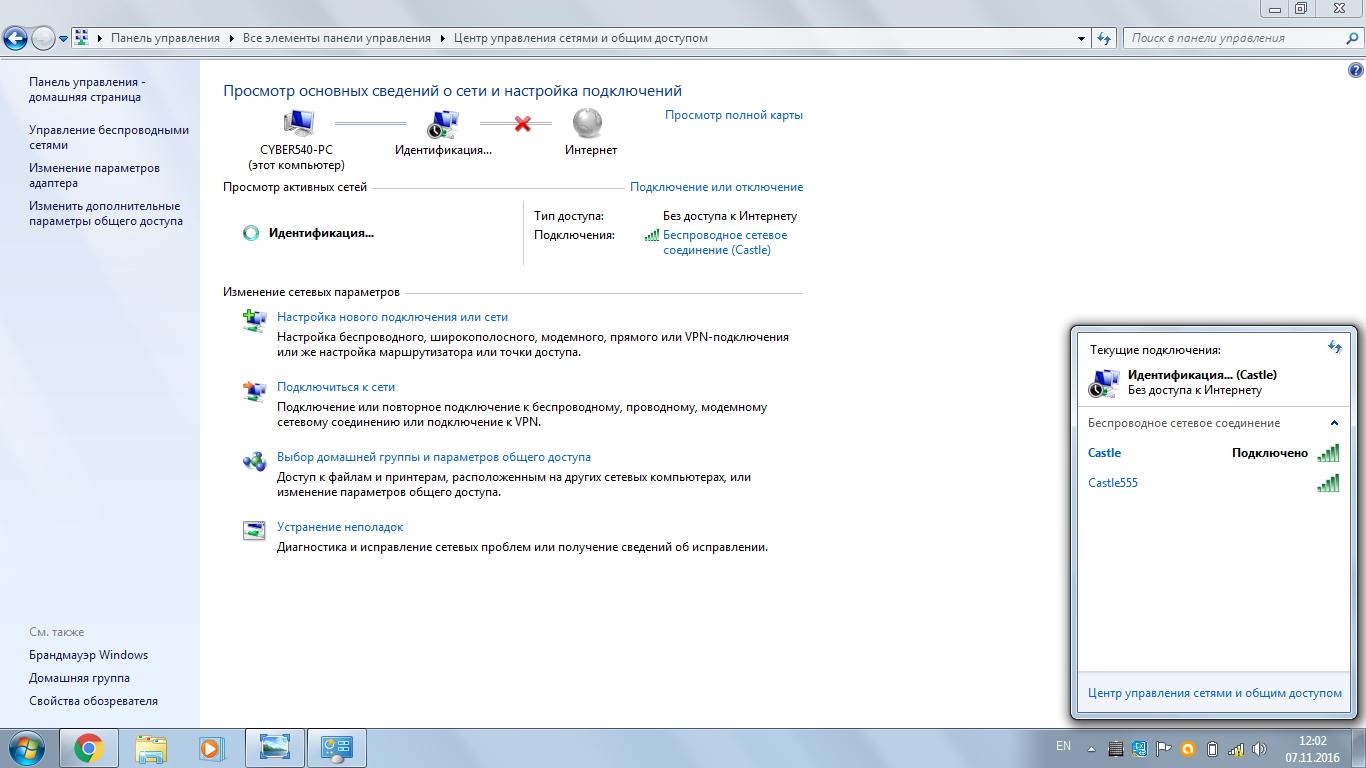Screen dimensions: 1366x768
Task: Open address bar history dropdown arrow
Action: pyautogui.click(x=1081, y=38)
